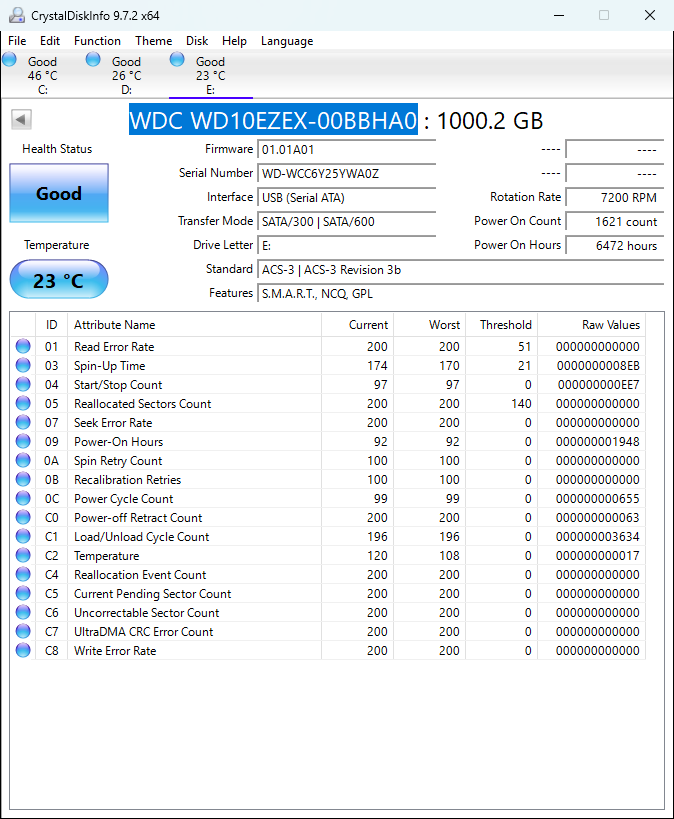
Task: Click the status orb for UltraDMA CRC Error Count
Action: pos(23,631)
